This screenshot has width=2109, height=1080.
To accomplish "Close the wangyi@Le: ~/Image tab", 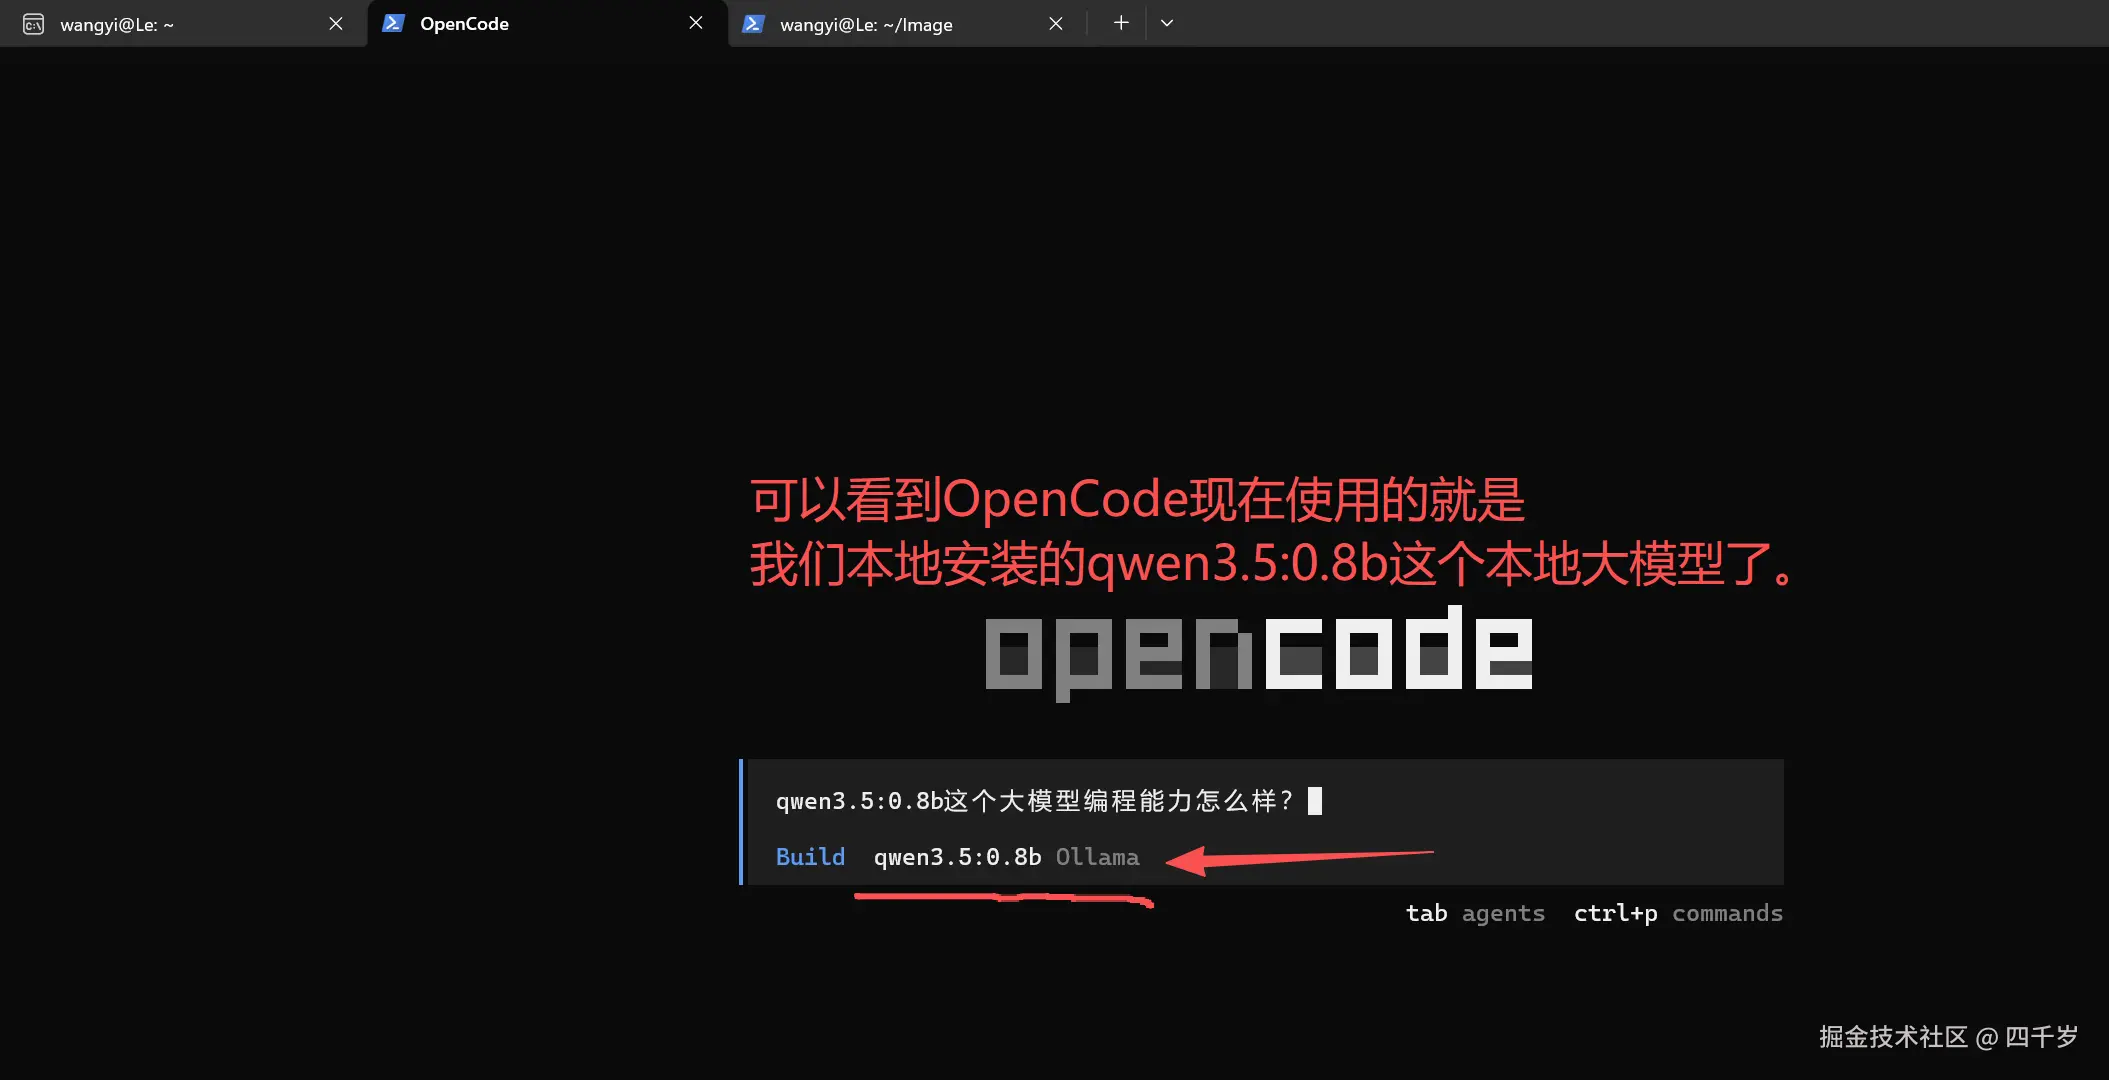I will pos(1057,23).
